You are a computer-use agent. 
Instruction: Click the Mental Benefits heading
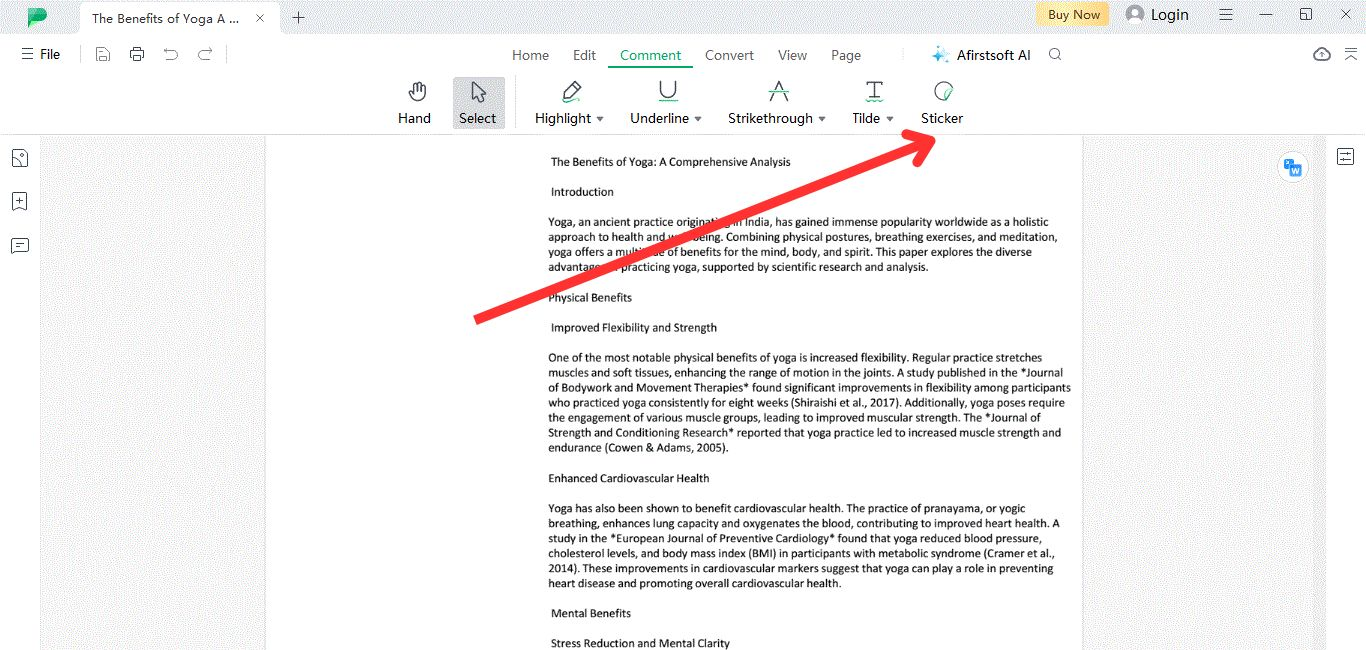pos(591,613)
